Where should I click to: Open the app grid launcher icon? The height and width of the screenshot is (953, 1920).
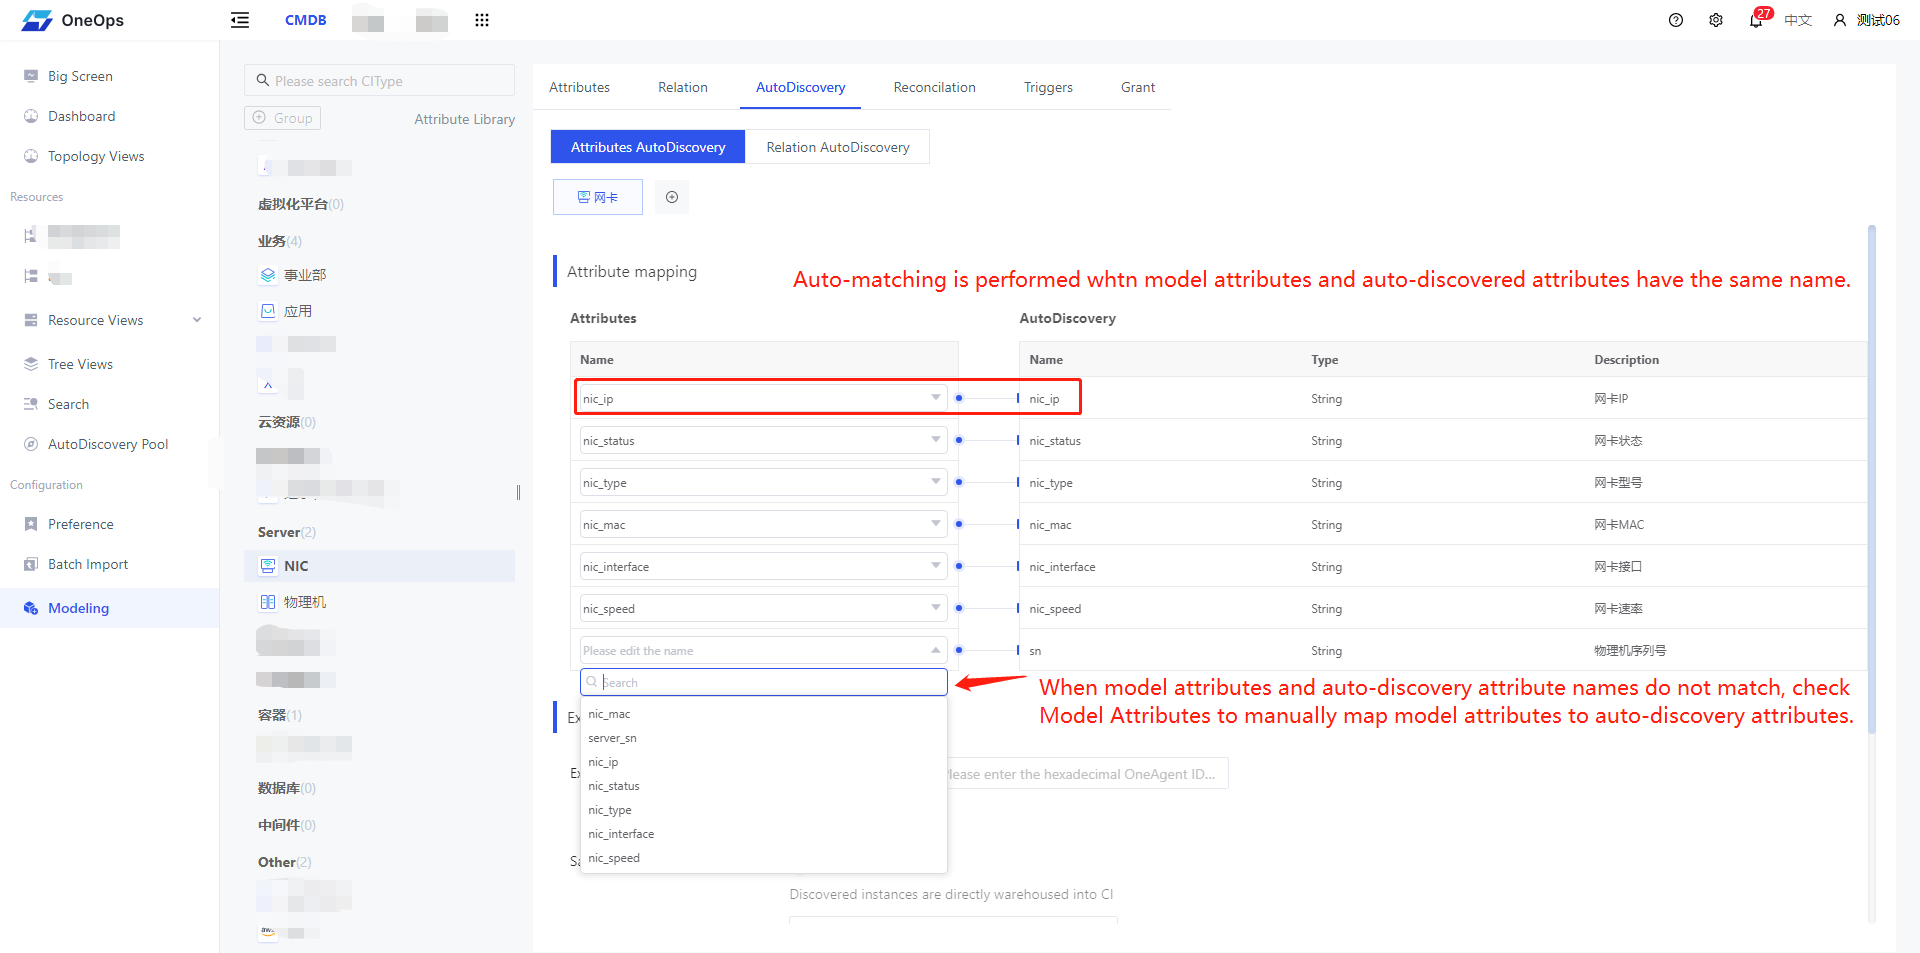point(482,20)
